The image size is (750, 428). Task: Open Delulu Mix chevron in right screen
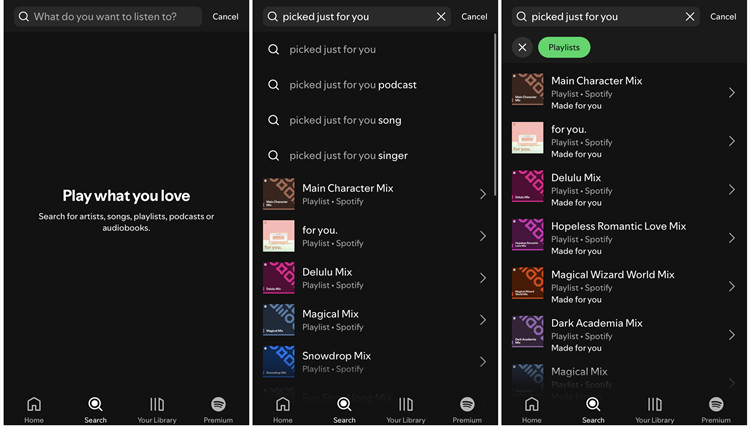click(x=731, y=189)
